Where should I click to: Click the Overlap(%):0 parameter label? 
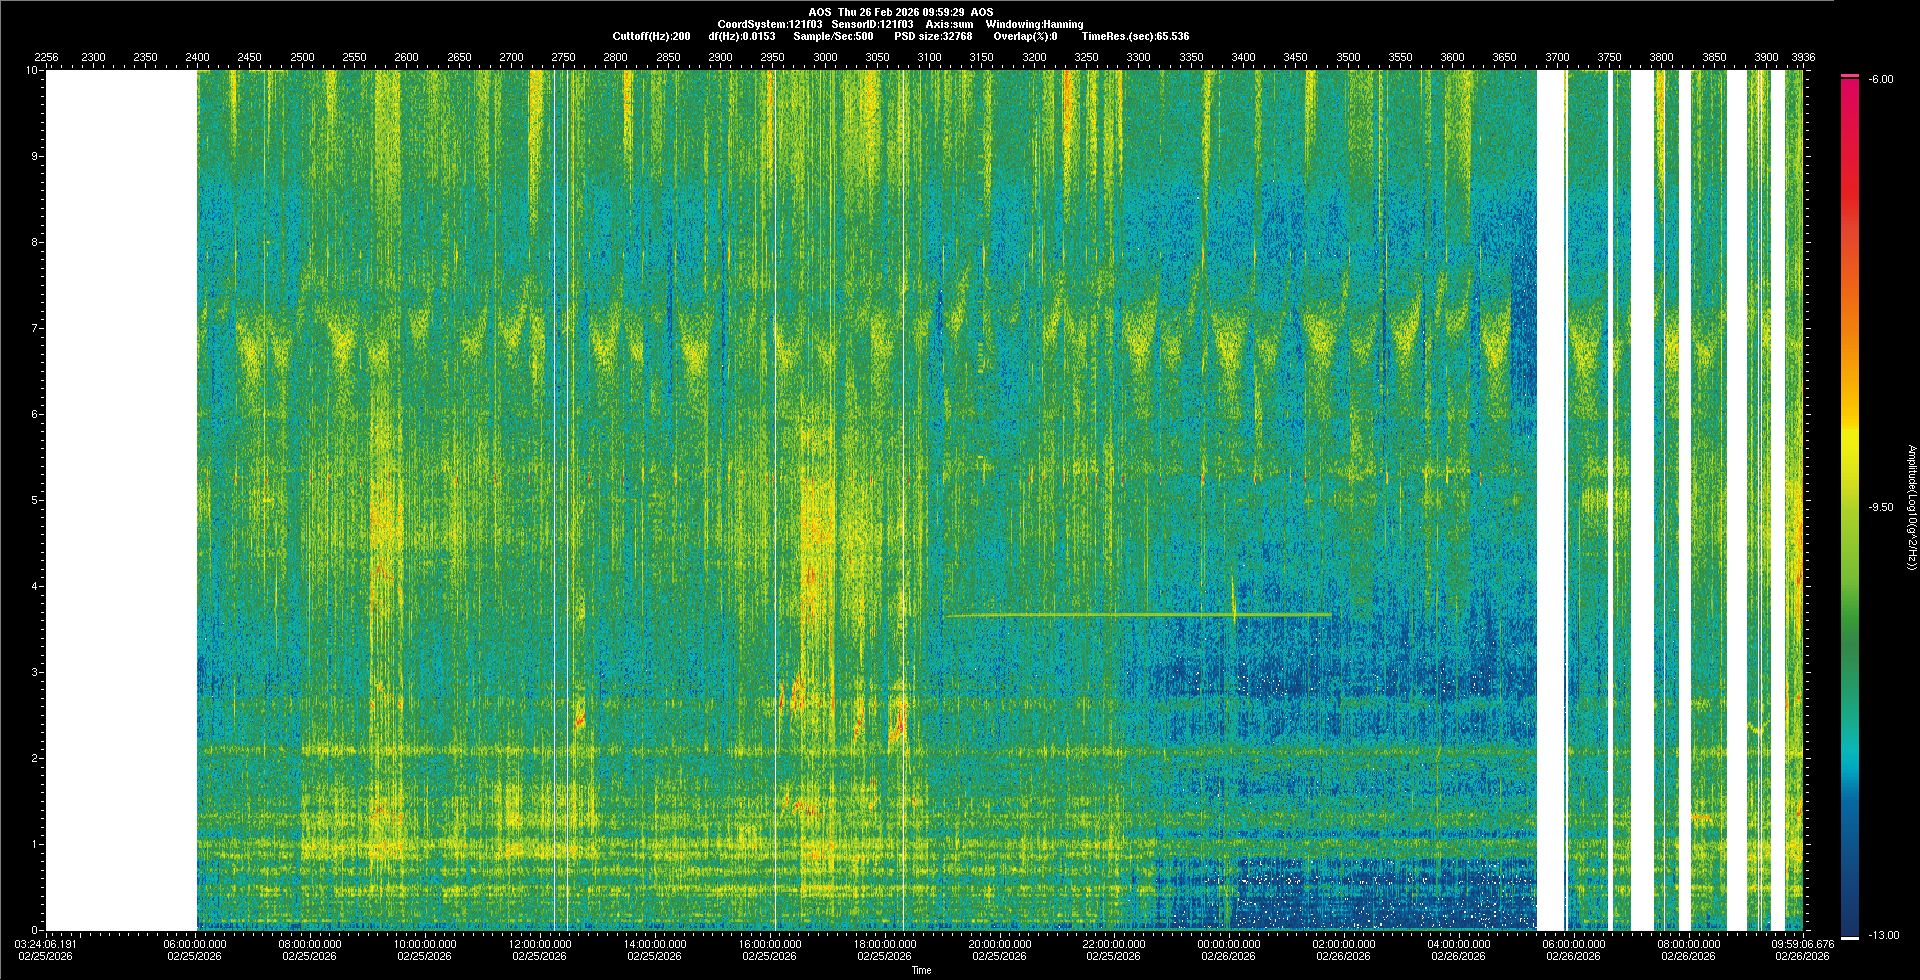coord(1025,36)
